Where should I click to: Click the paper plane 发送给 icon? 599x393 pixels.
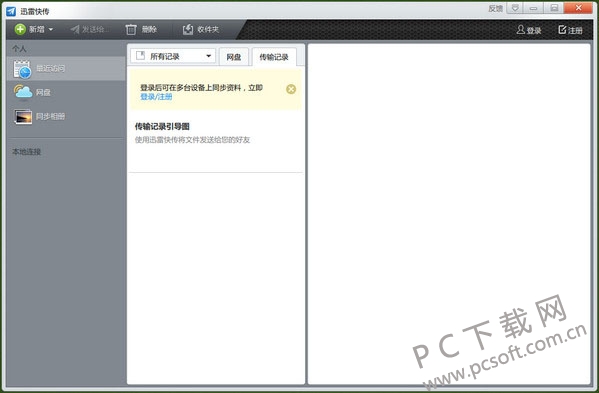pos(75,29)
